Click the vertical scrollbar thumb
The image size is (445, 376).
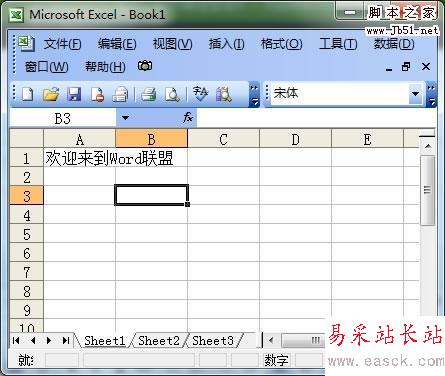click(427, 190)
